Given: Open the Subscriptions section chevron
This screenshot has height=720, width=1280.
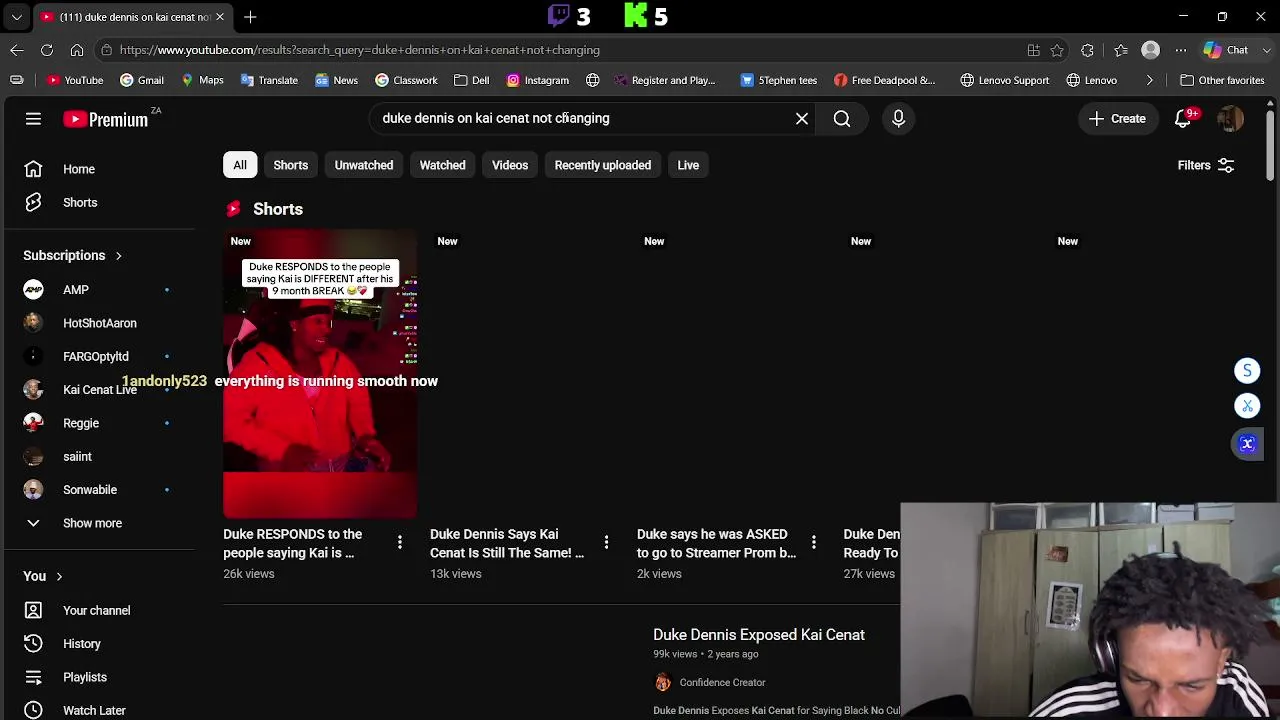Looking at the screenshot, I should click(118, 256).
